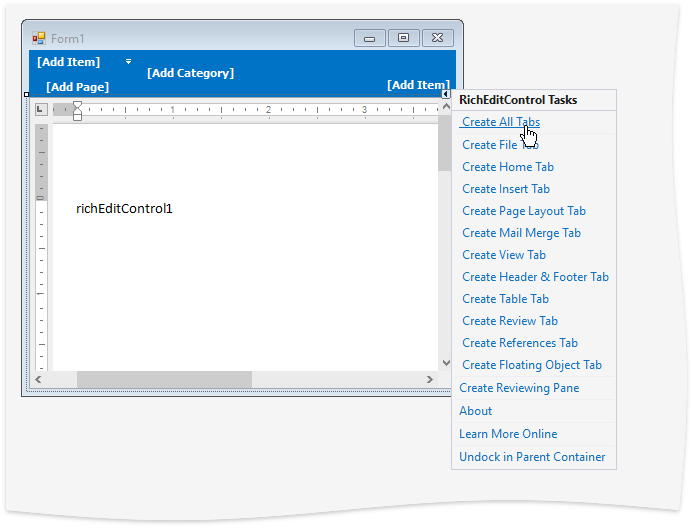
Task: Click [Add Category] in ribbon
Action: click(x=190, y=73)
